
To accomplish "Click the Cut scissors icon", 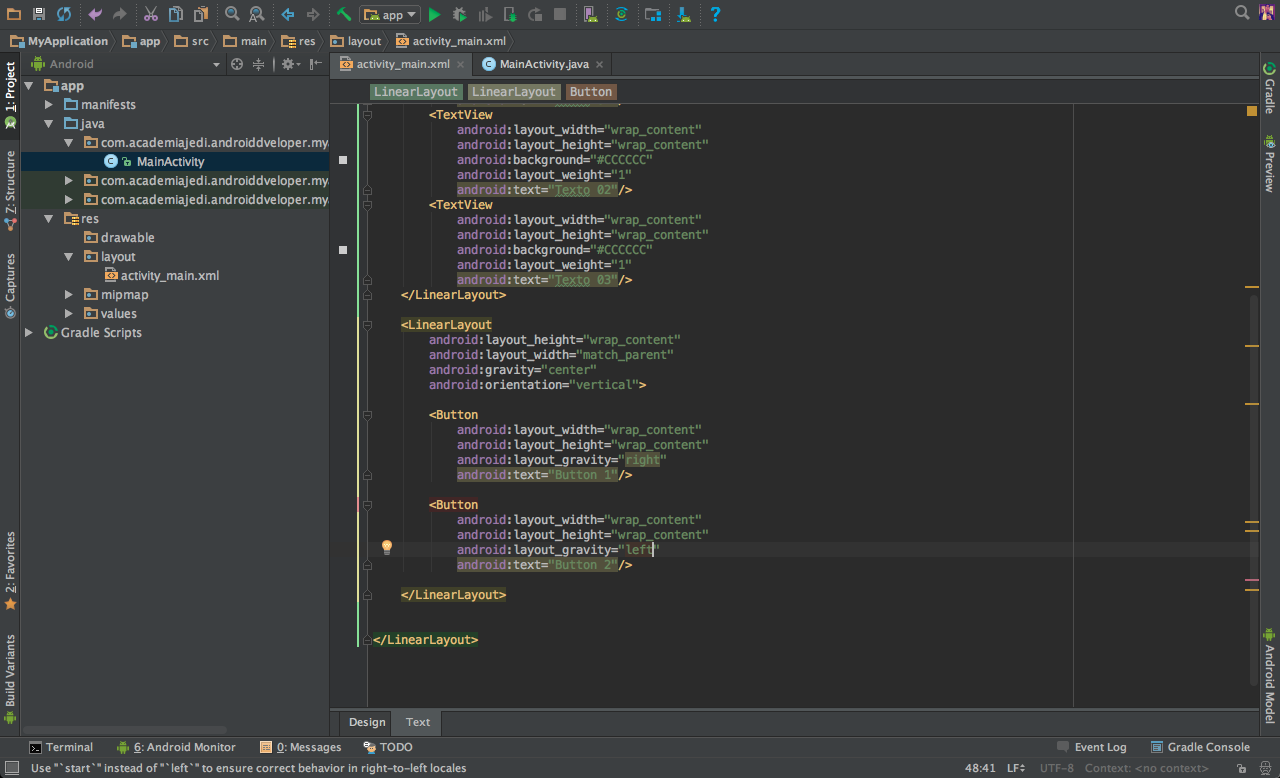I will point(150,14).
